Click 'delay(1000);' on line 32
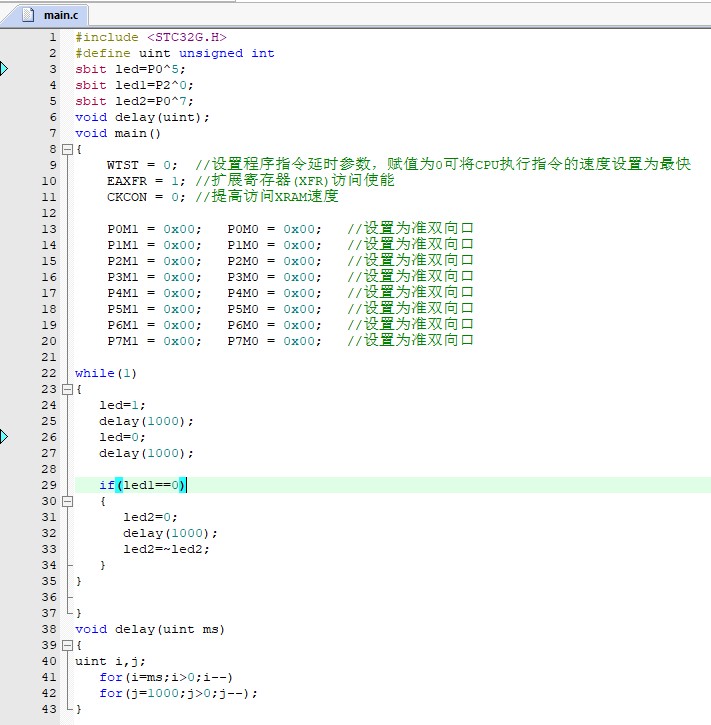The width and height of the screenshot is (711, 725). 170,533
